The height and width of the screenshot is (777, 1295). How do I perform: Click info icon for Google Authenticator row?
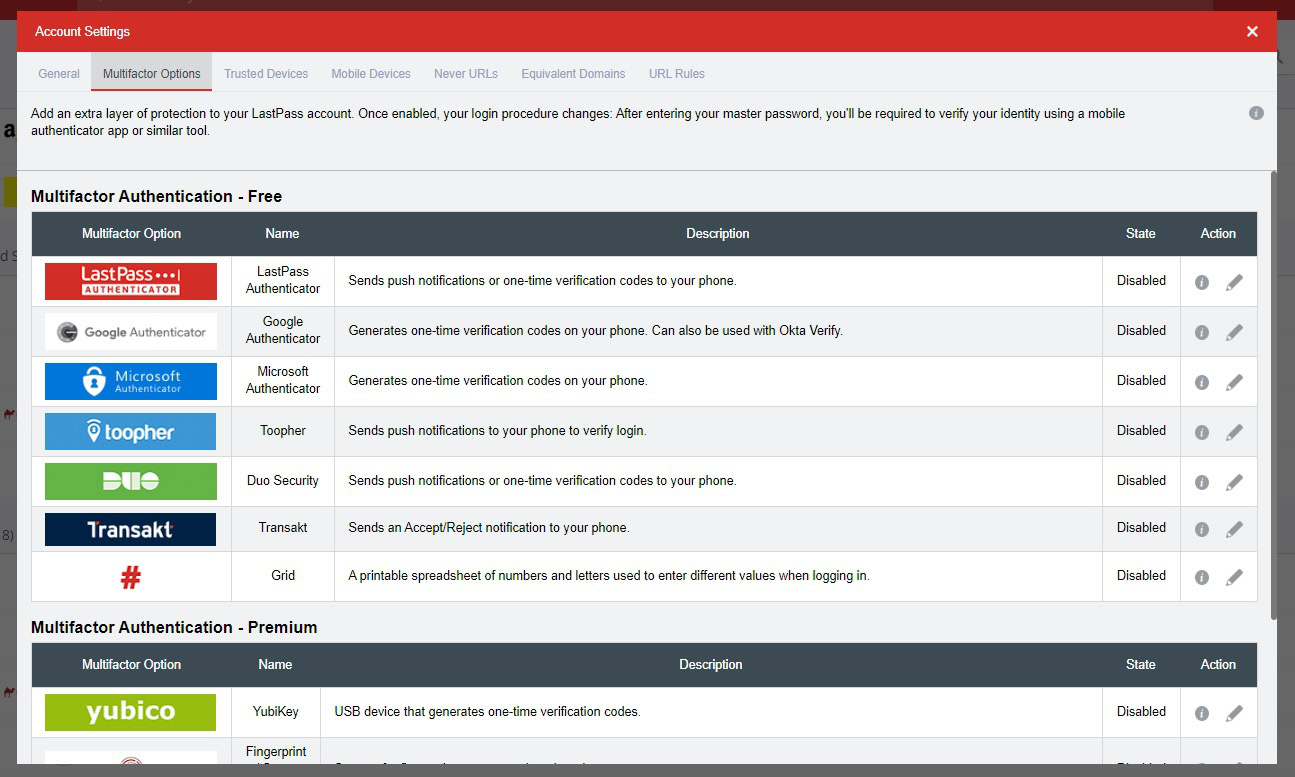(x=1202, y=332)
